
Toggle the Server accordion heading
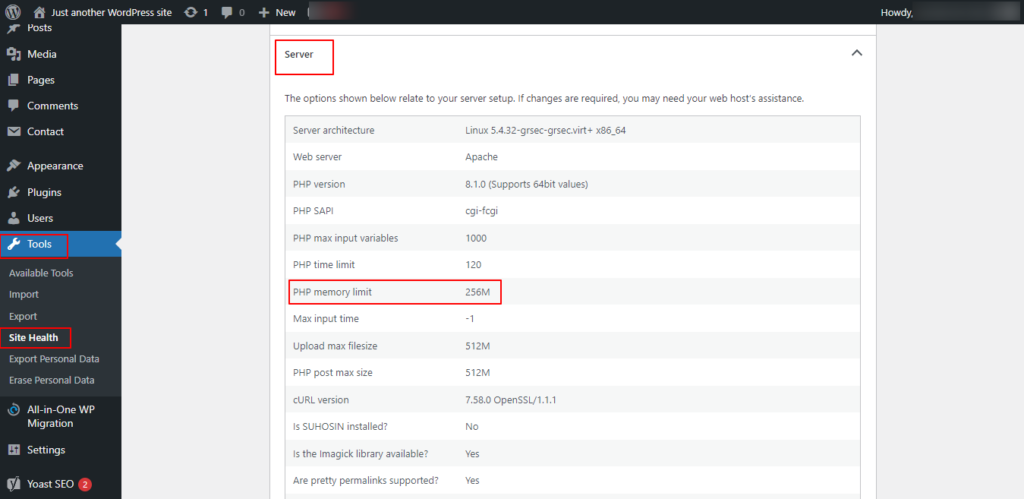pos(299,55)
